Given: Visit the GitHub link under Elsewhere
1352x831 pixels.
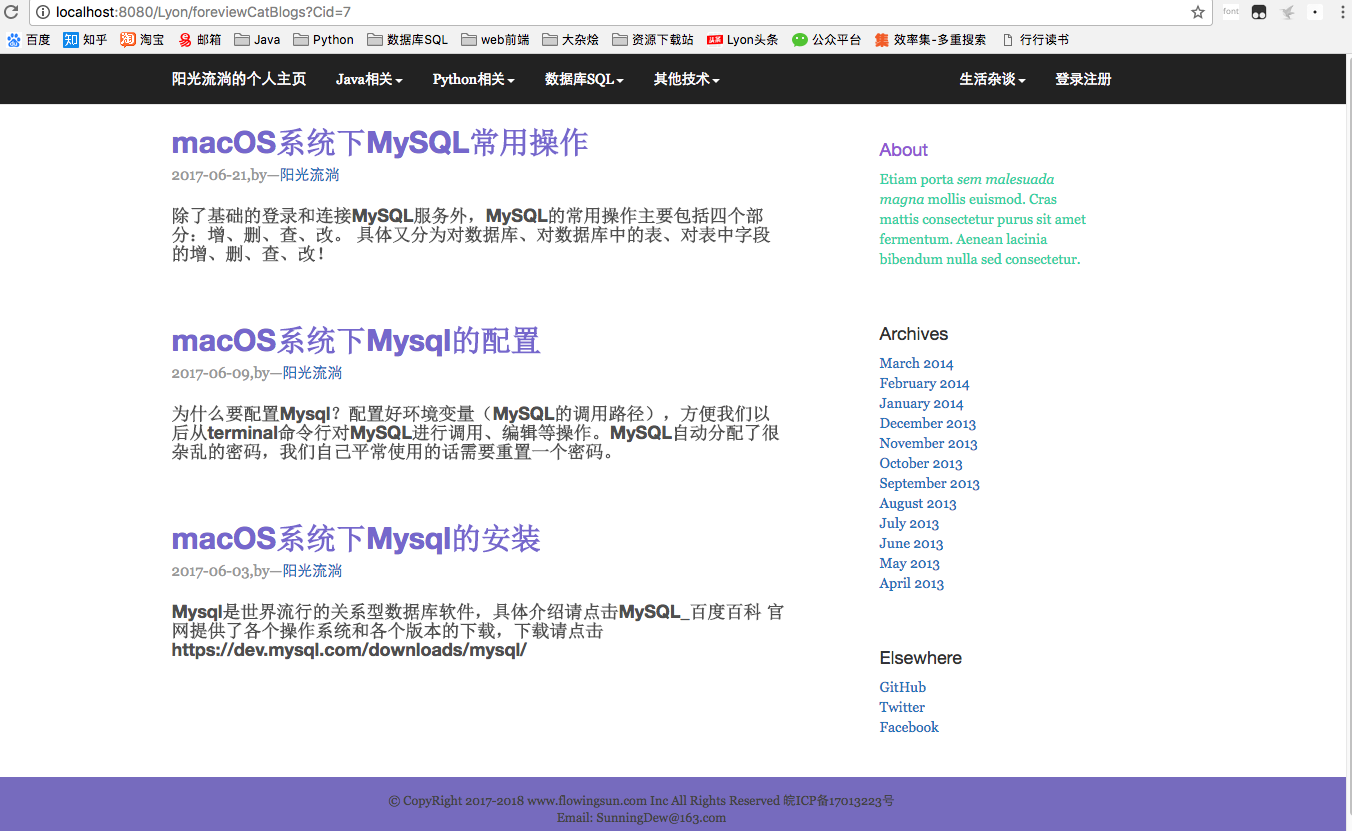Looking at the screenshot, I should [902, 687].
